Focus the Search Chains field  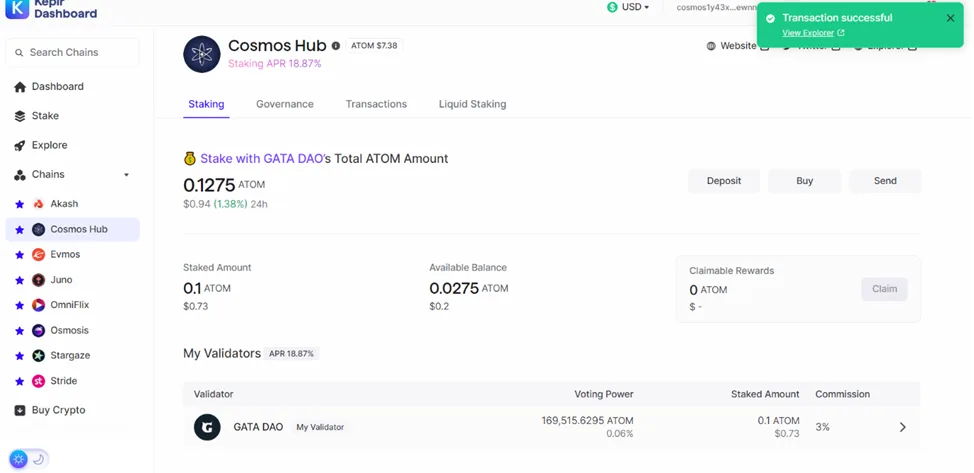73,53
